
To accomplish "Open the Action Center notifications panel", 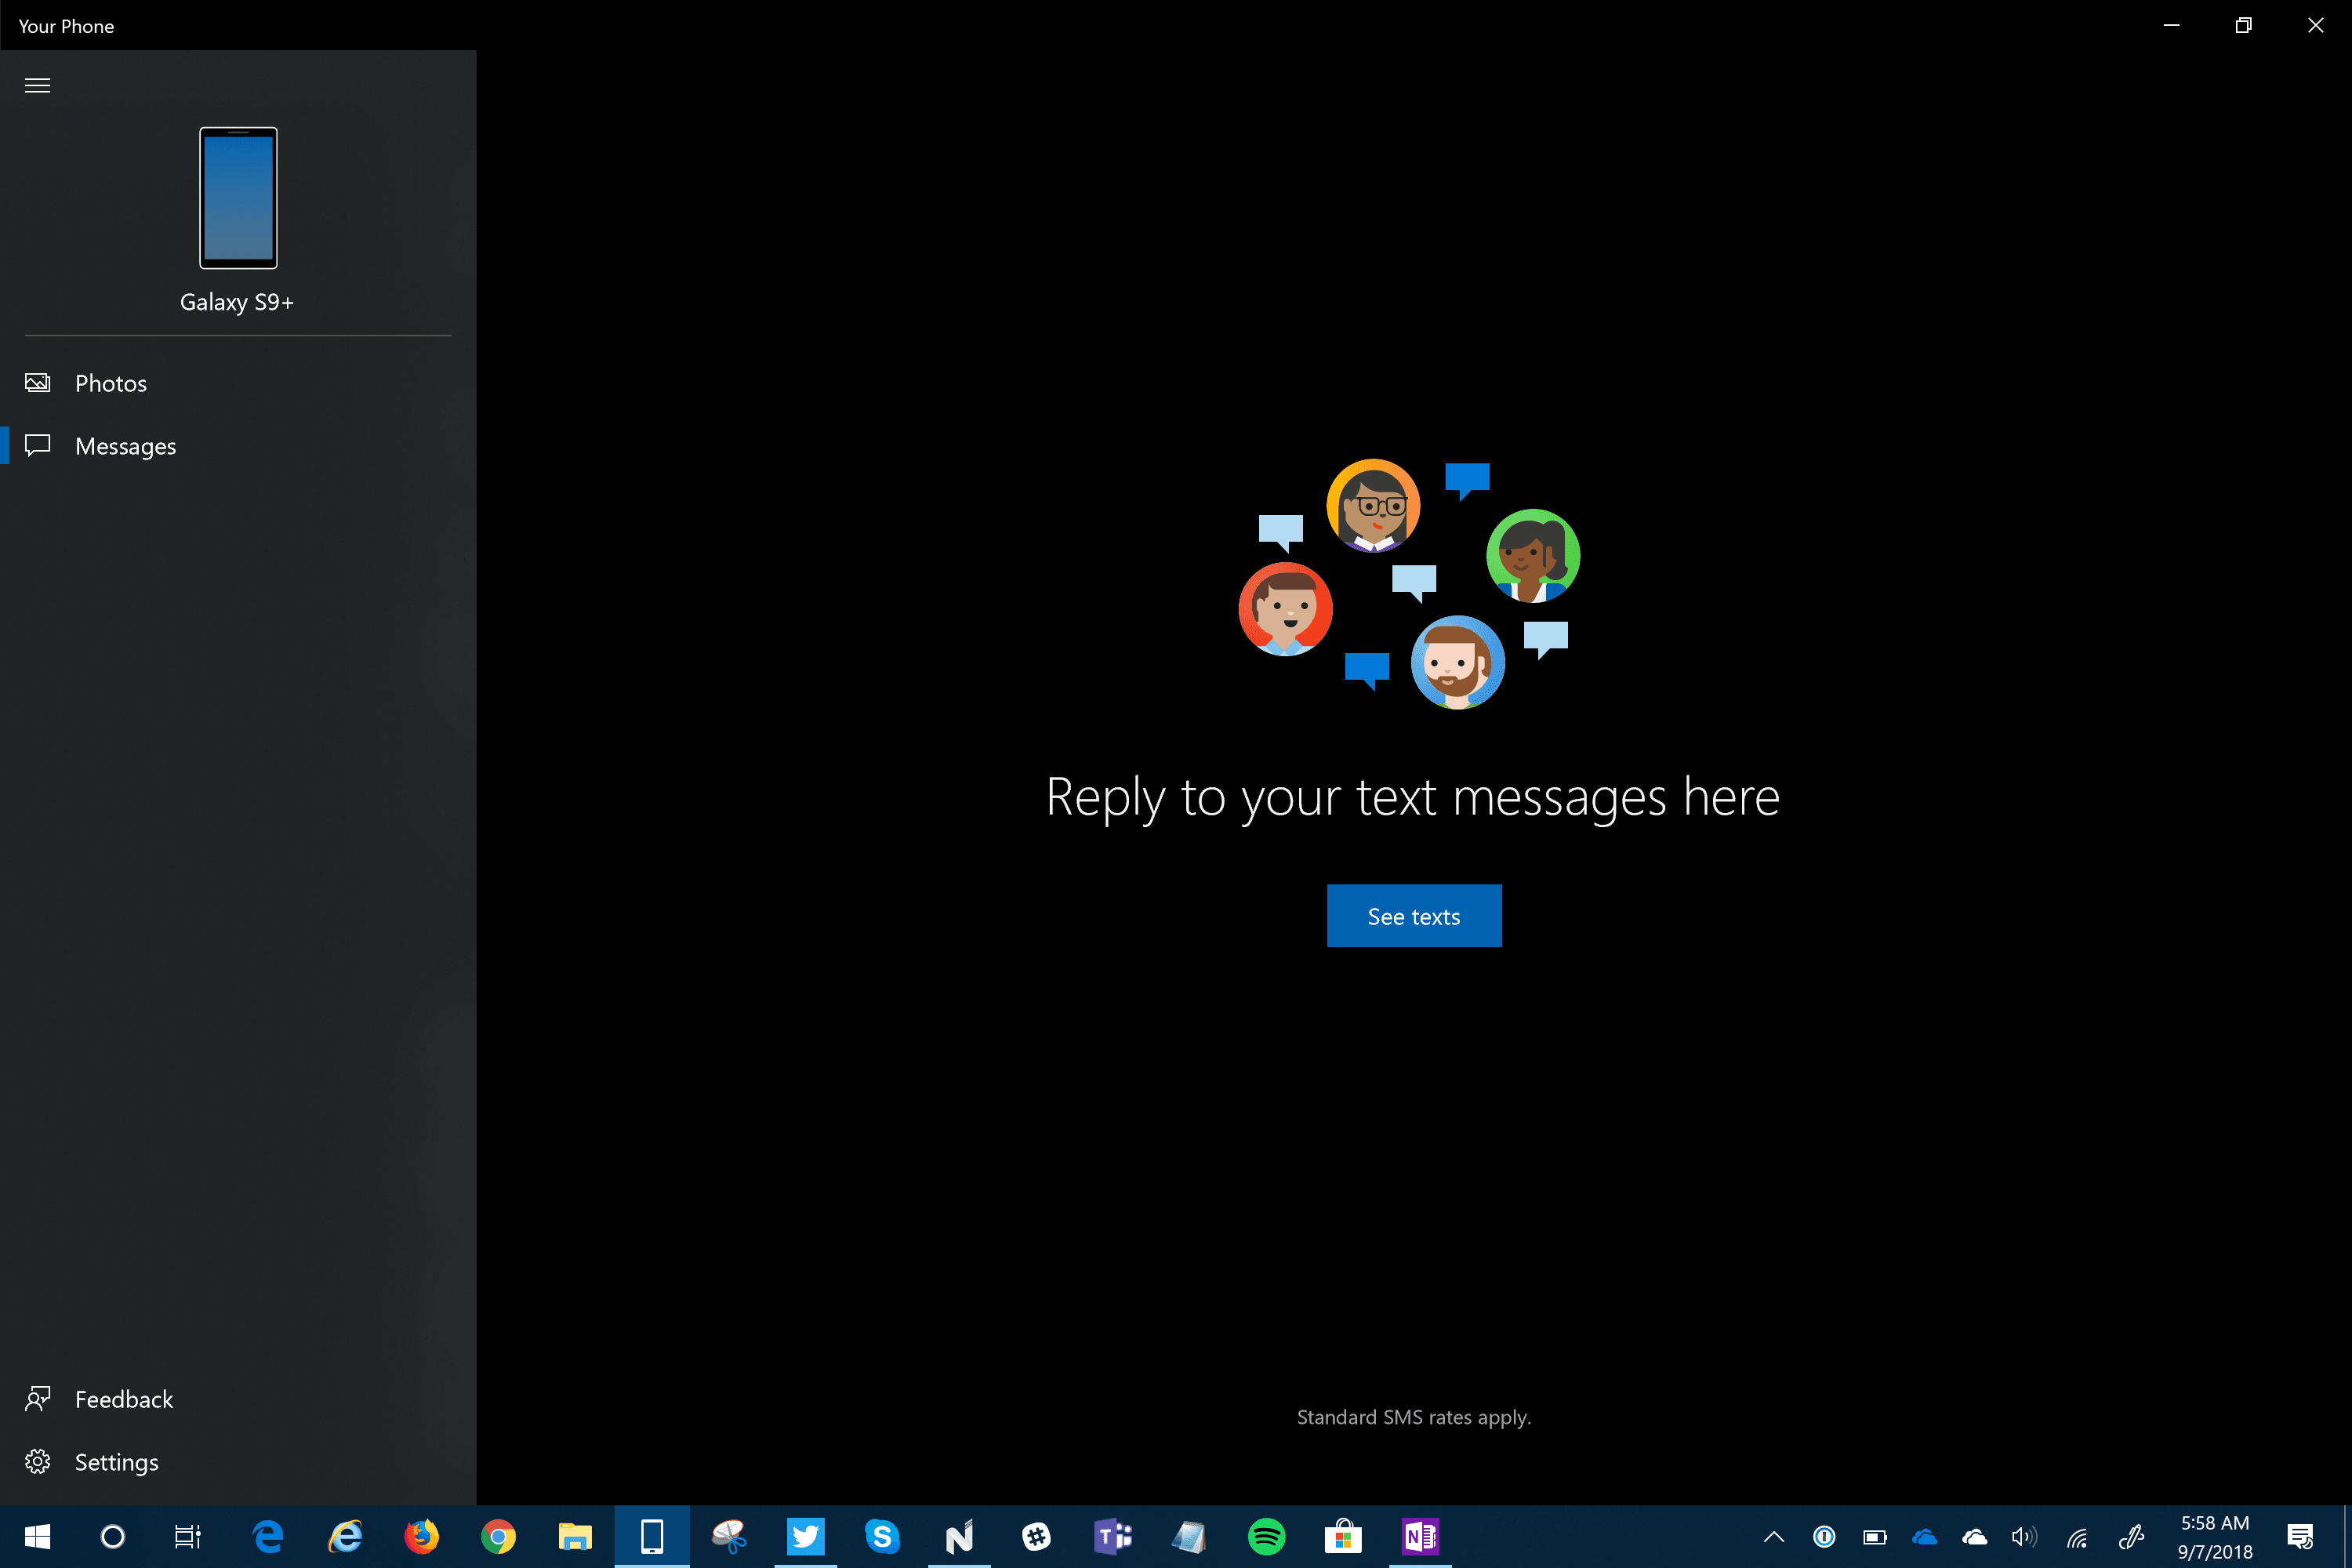I will coord(2301,1537).
